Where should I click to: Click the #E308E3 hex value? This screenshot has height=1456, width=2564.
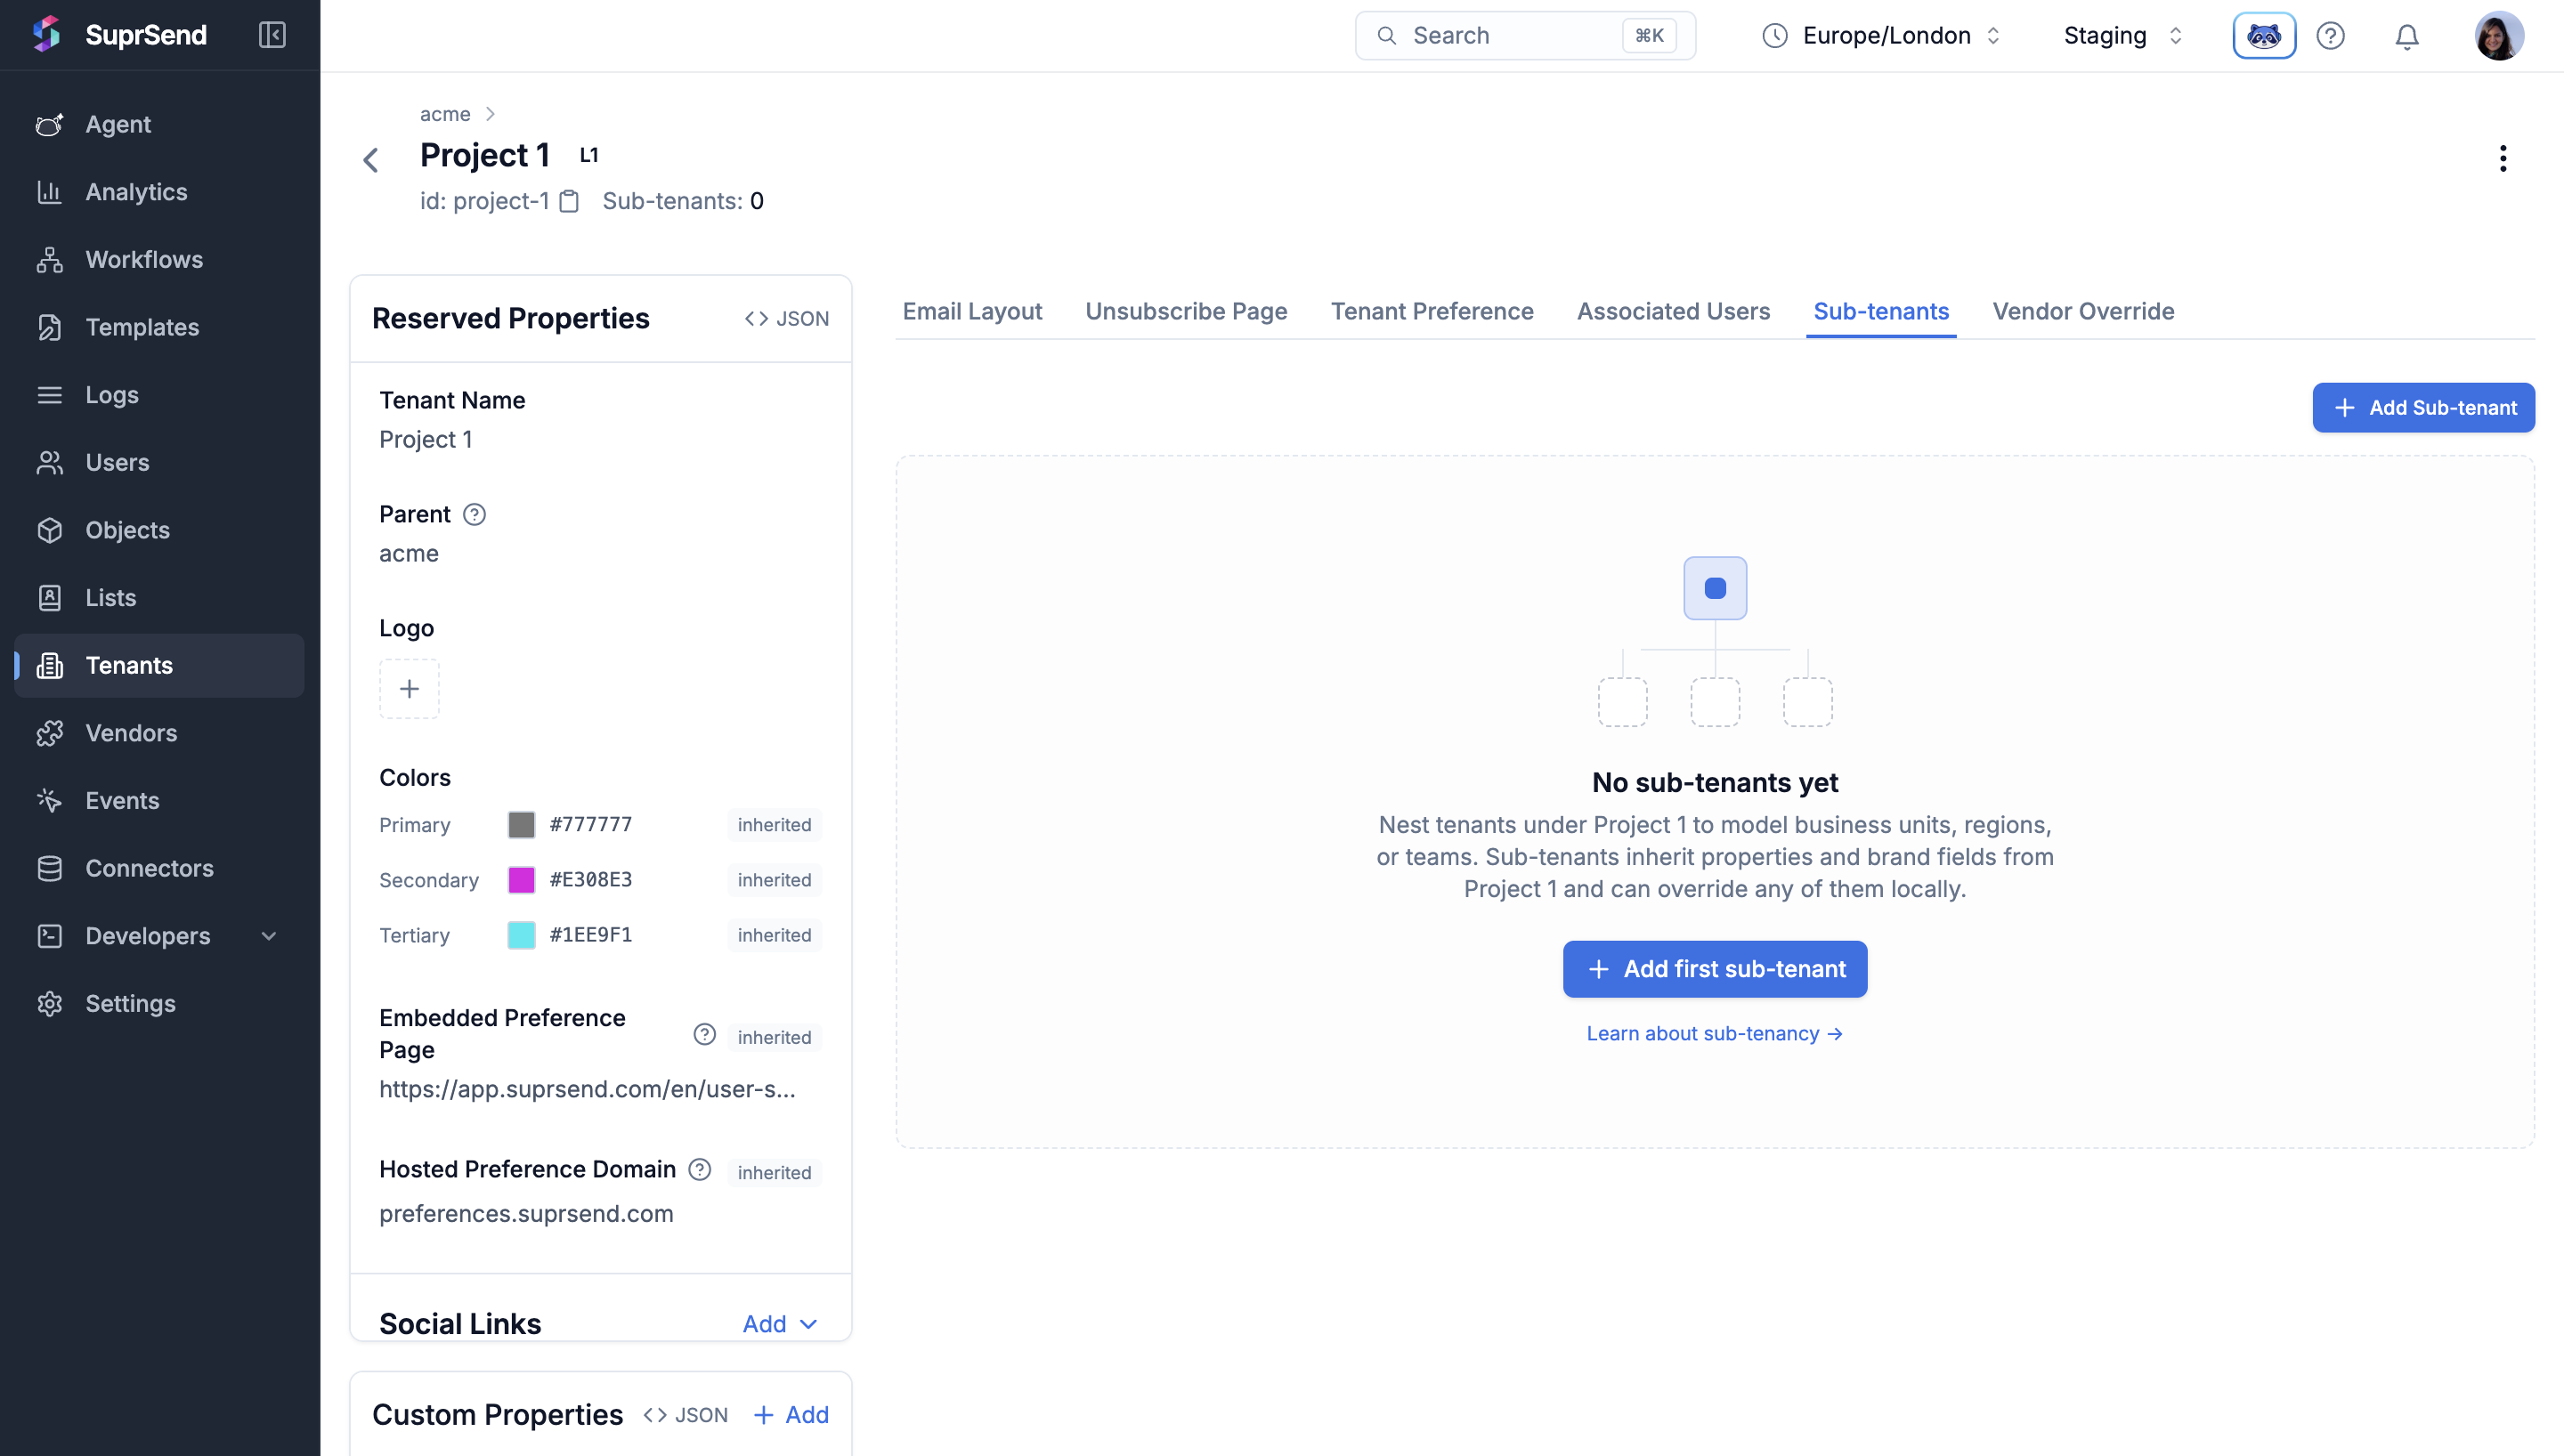tap(590, 880)
